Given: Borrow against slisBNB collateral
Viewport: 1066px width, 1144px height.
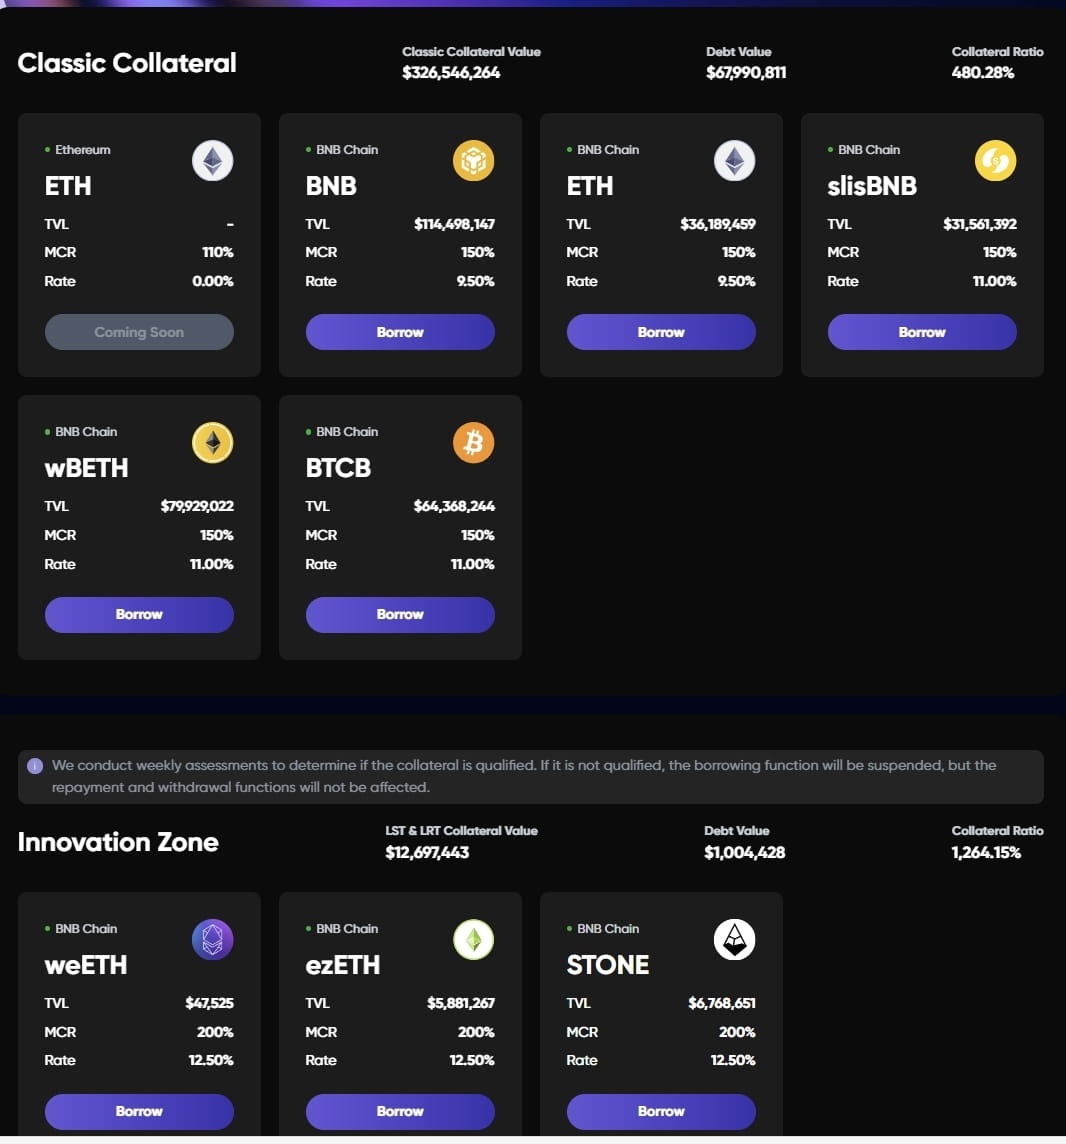Looking at the screenshot, I should (922, 332).
